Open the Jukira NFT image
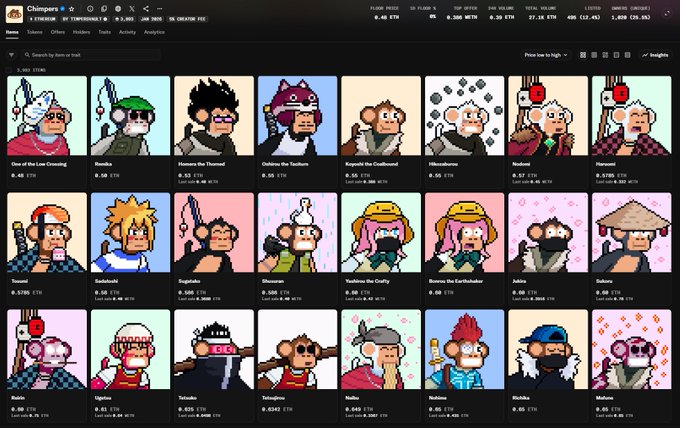The image size is (680, 428). pos(548,232)
